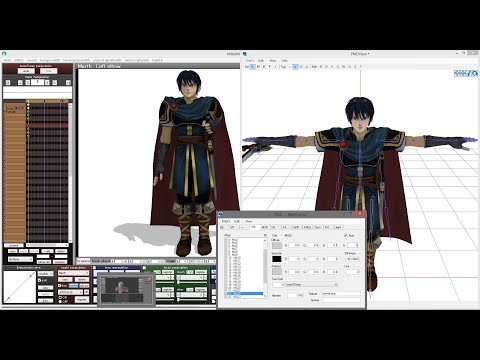Image resolution: width=480 pixels, height=360 pixels.
Task: Jump to the last frame in MMD
Action: [68, 83]
